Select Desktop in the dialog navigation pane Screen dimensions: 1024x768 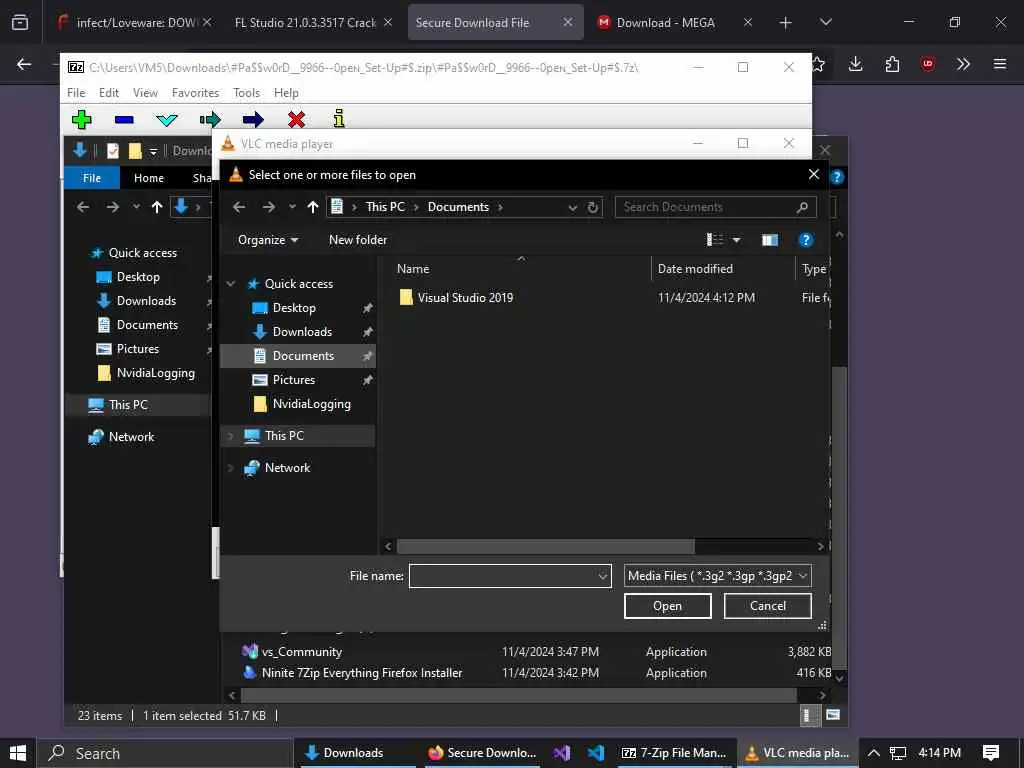(294, 308)
